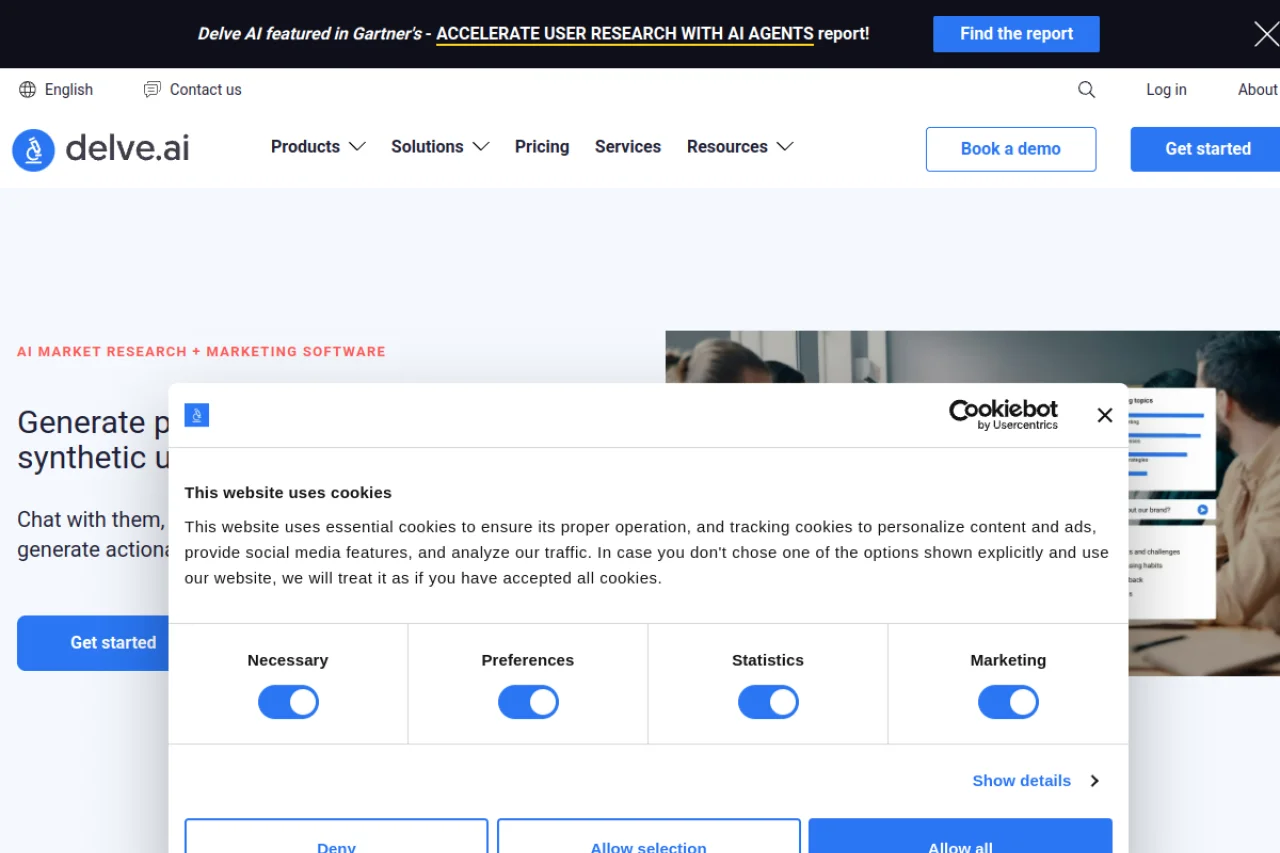Click 'This website uses cookies' heading

click(288, 492)
